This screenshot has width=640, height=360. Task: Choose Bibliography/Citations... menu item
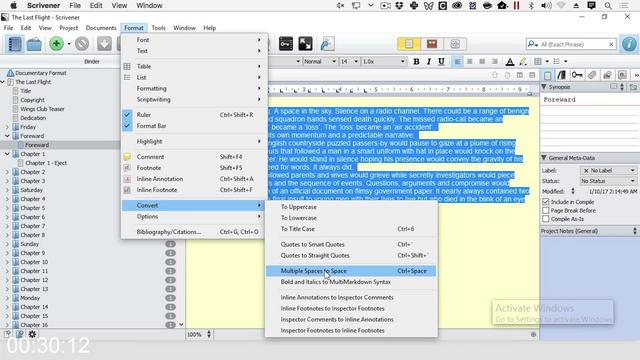click(194, 232)
